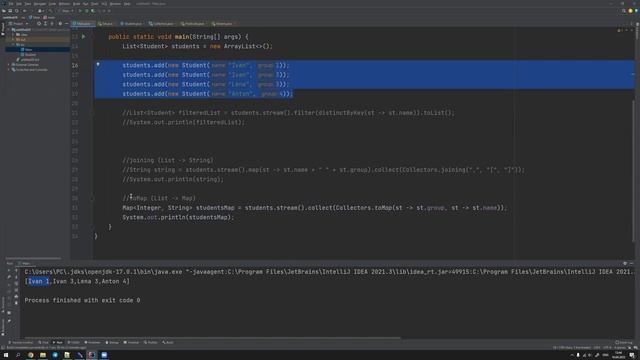640x360 pixels.
Task: Print console output using the printer icon
Action: click(x=16, y=296)
